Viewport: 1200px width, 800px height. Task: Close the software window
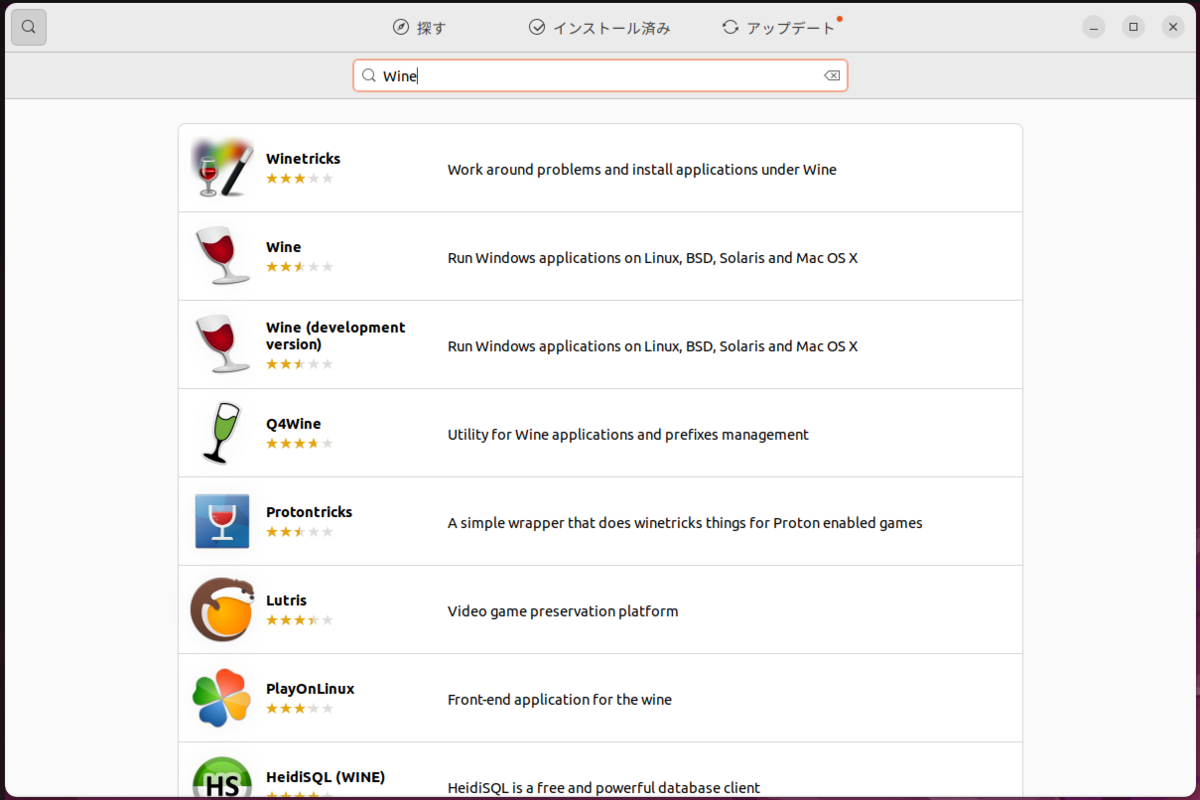tap(1173, 27)
